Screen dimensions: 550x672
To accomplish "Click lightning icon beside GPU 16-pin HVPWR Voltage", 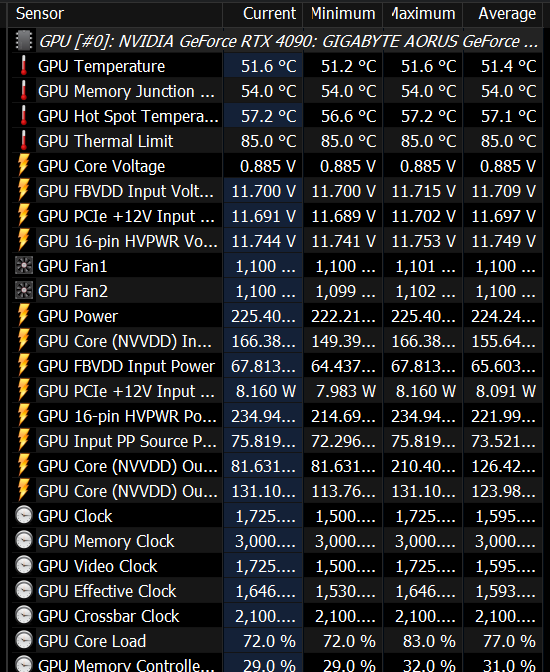I will (x=24, y=241).
